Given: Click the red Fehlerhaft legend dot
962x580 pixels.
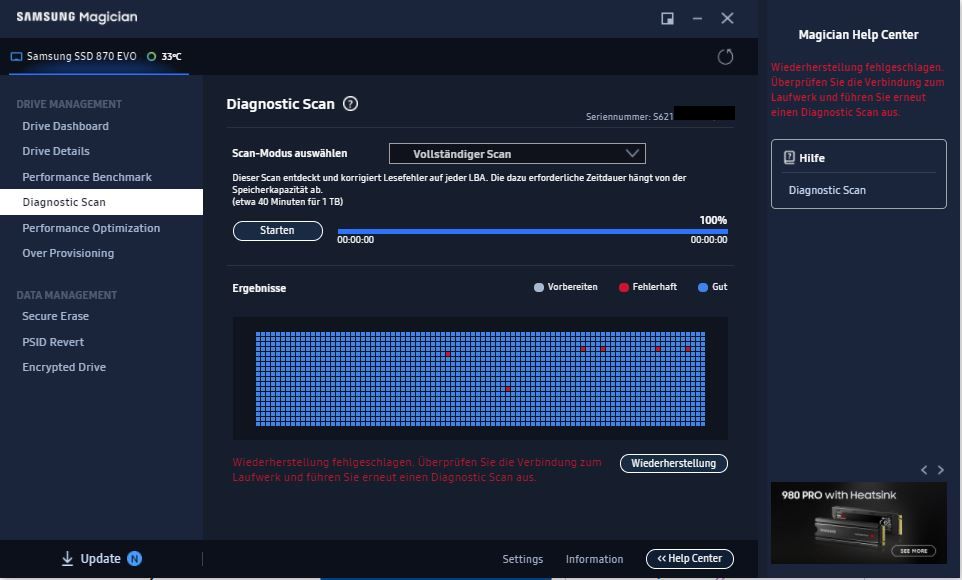Looking at the screenshot, I should pos(623,287).
